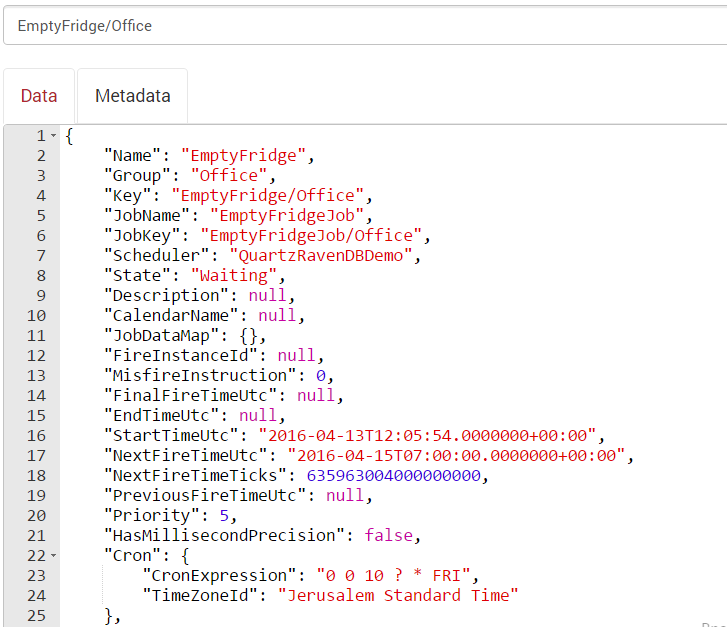This screenshot has height=627, width=727.
Task: Click the StartTimeUtc timestamp 2016-04-13T12:05:54
Action: (427, 435)
